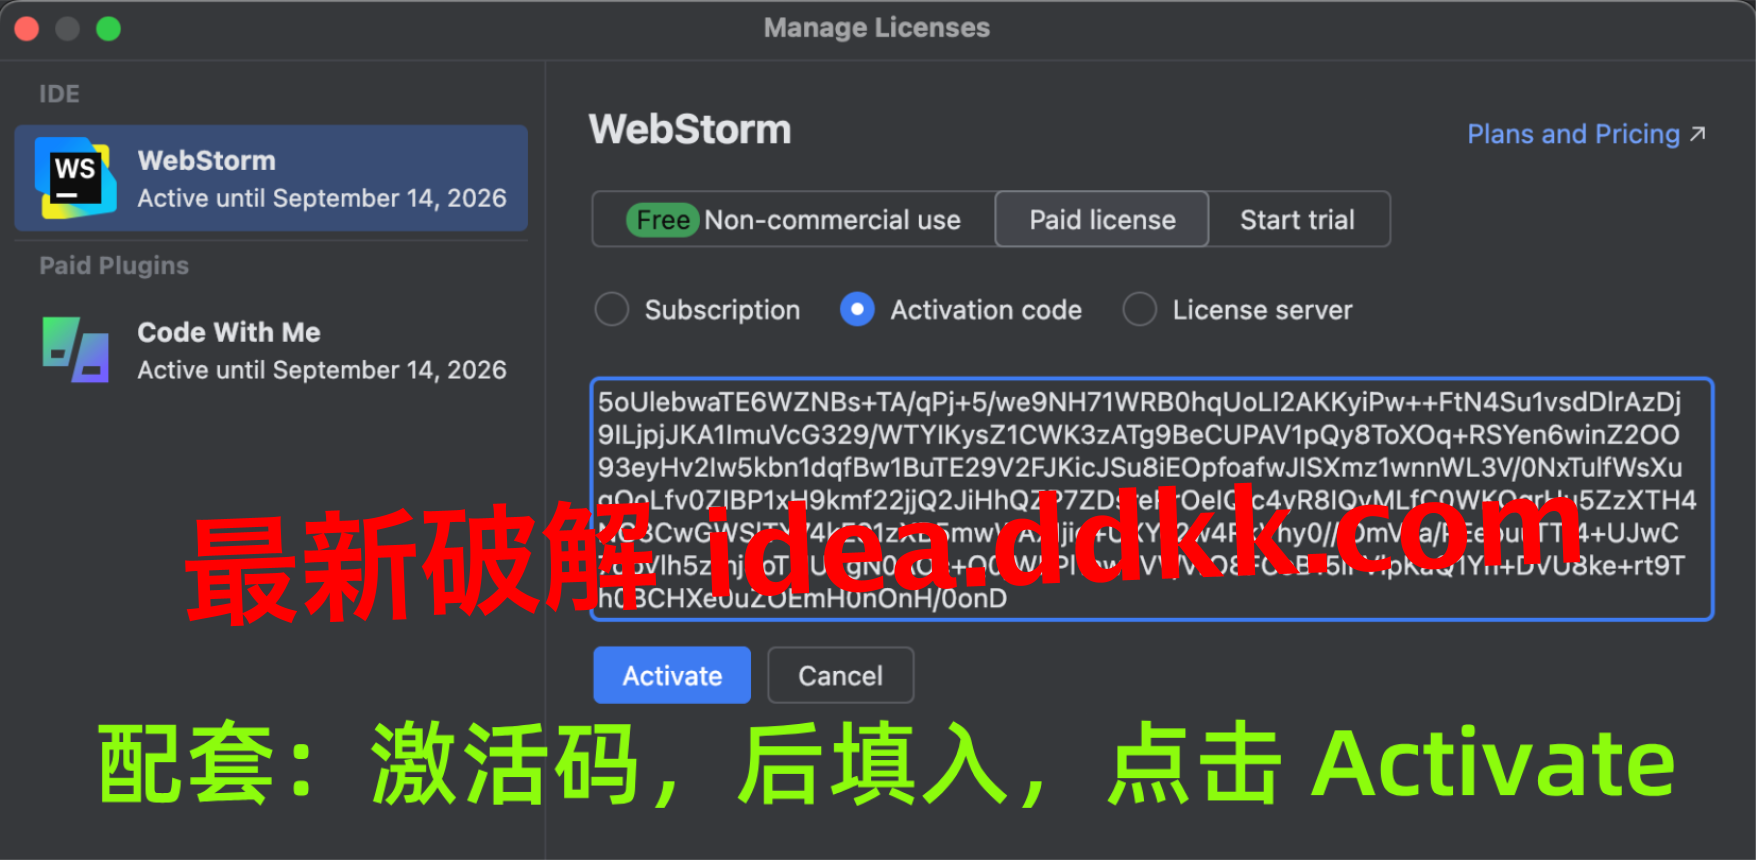Open the Plans and Pricing link

pos(1573,134)
